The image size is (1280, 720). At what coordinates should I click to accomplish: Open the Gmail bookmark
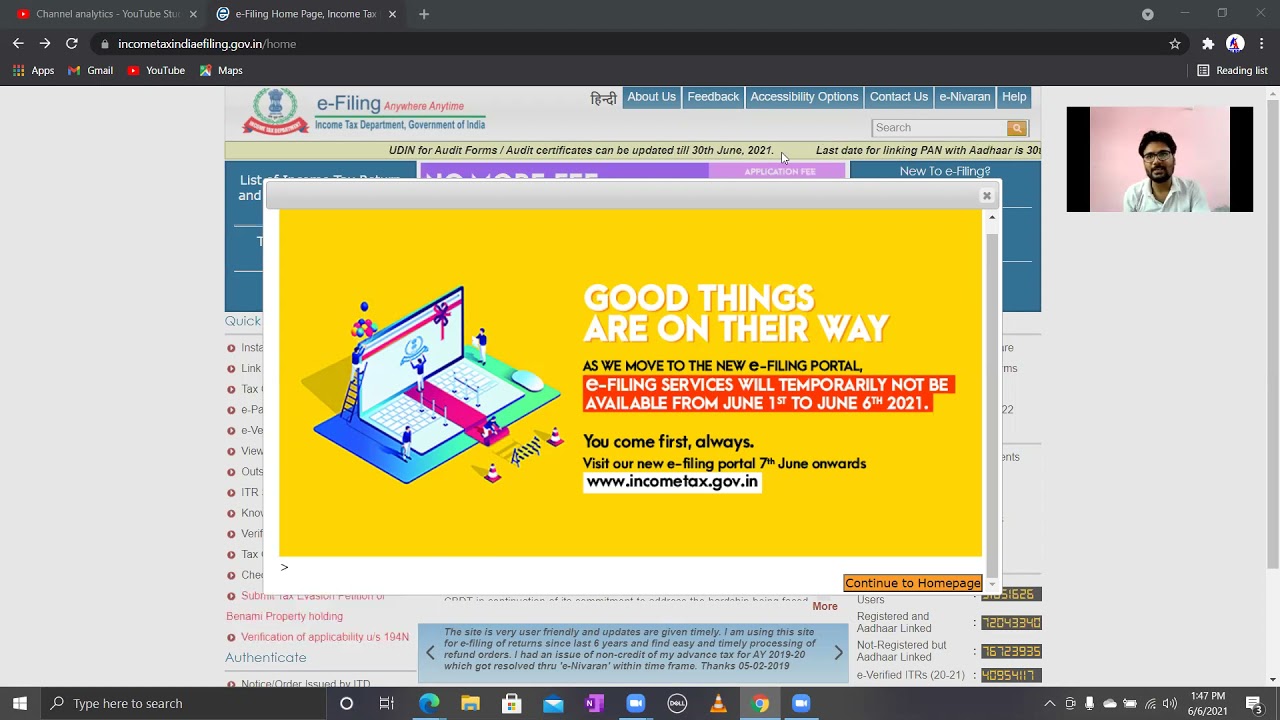90,71
